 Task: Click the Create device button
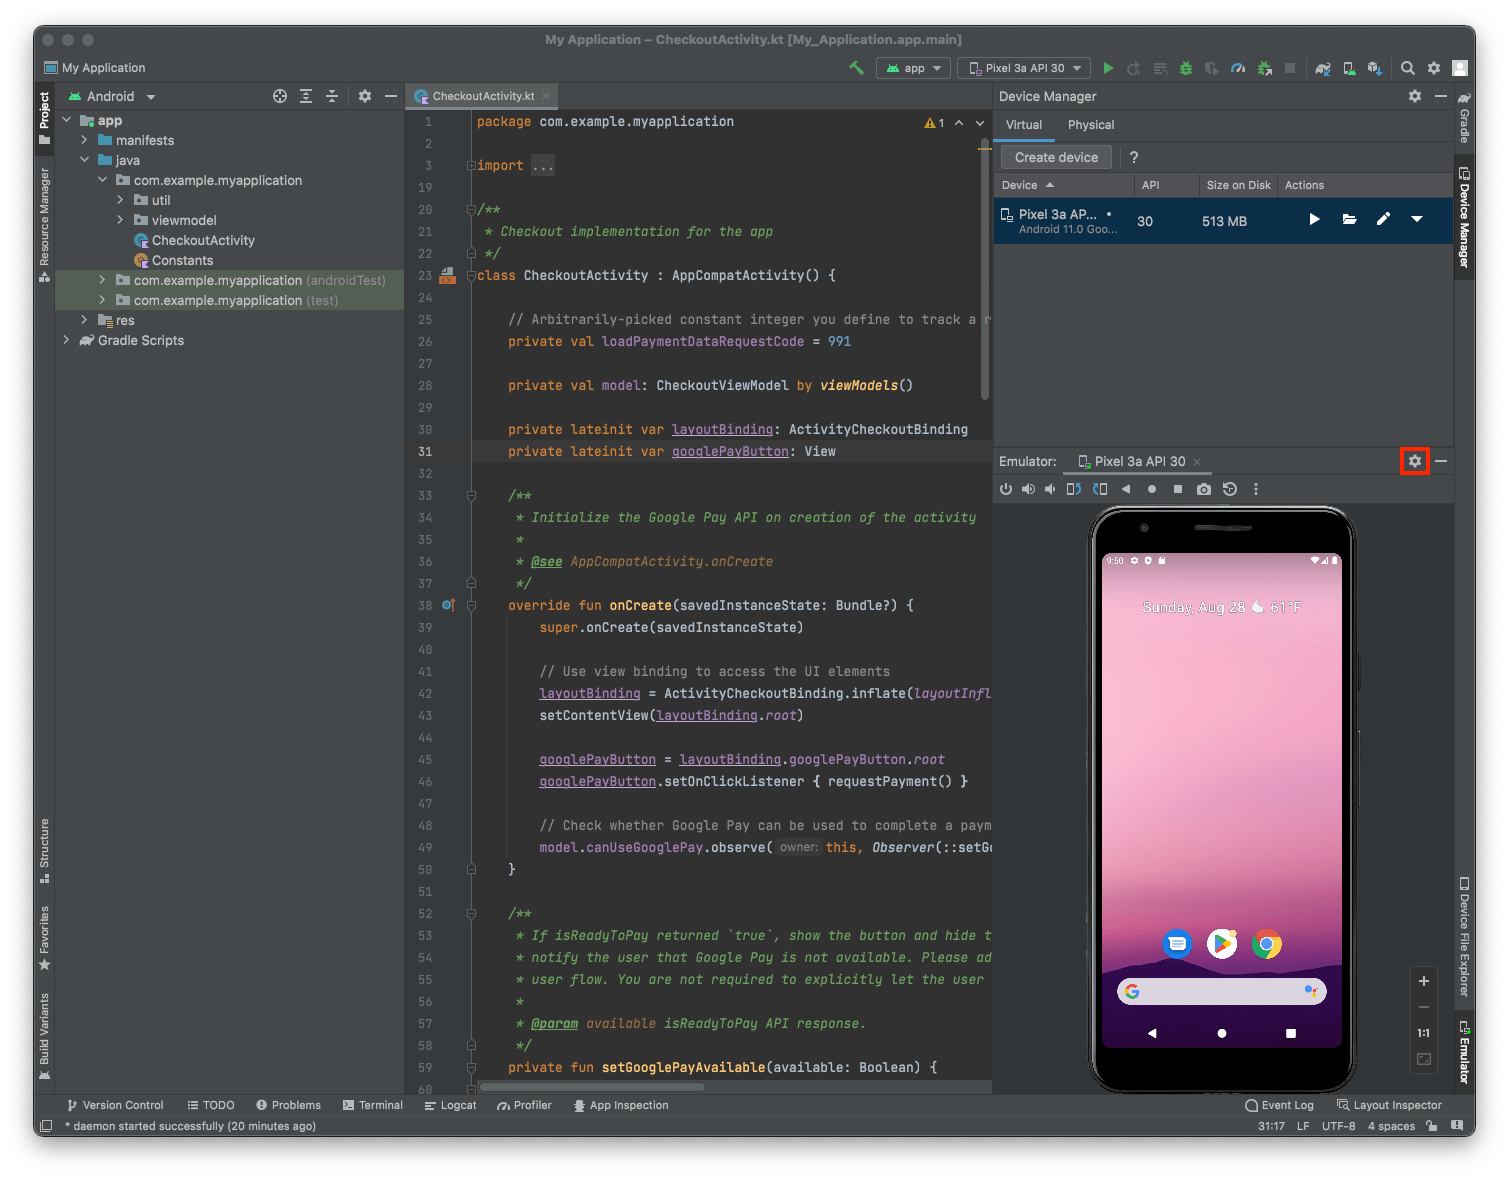(1055, 157)
